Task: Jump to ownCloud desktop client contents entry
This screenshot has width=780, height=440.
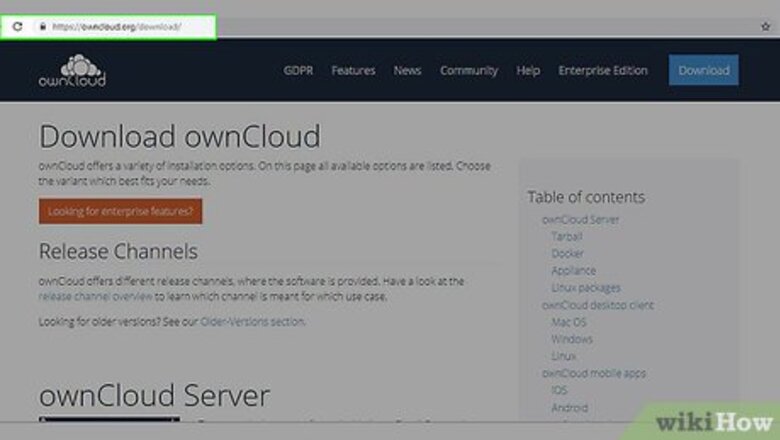Action: [x=598, y=305]
